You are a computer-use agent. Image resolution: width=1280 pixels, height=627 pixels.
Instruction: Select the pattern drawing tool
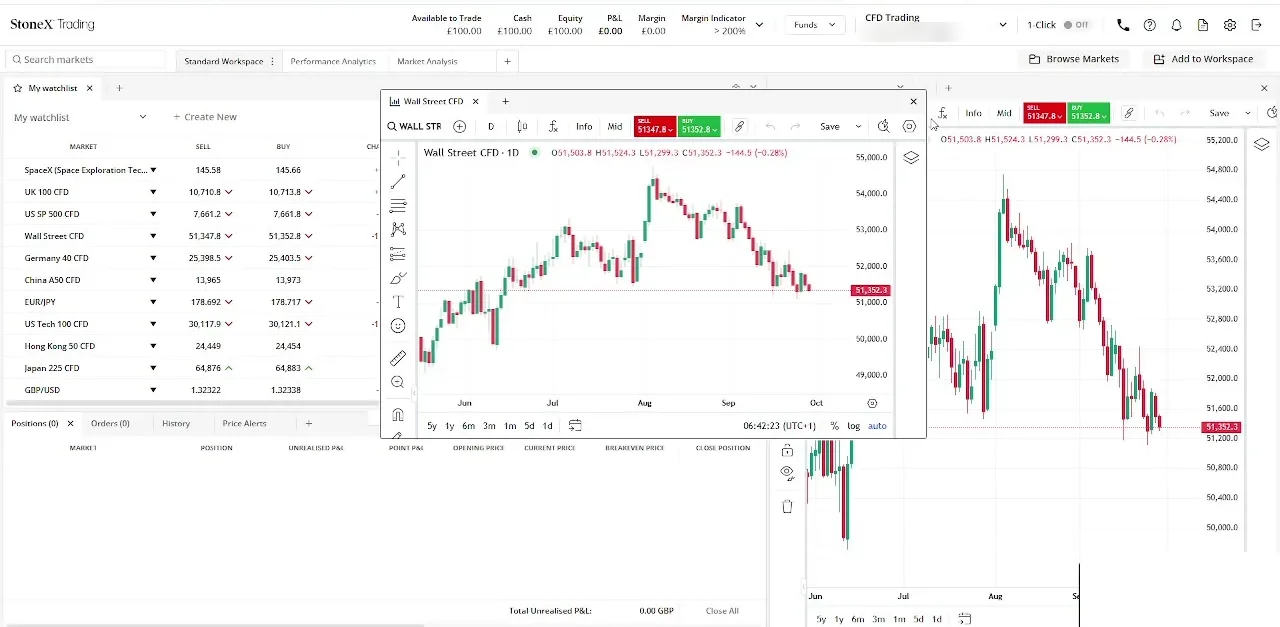[398, 229]
